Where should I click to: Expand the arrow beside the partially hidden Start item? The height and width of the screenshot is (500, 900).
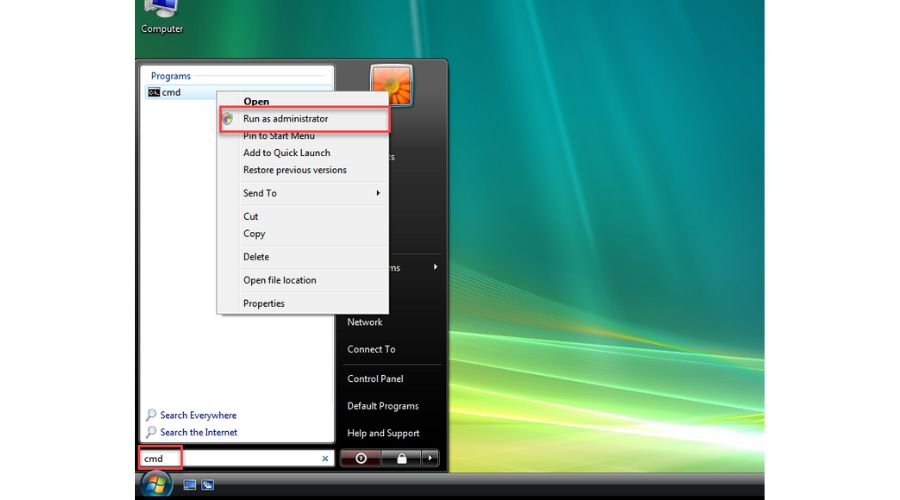[x=436, y=267]
